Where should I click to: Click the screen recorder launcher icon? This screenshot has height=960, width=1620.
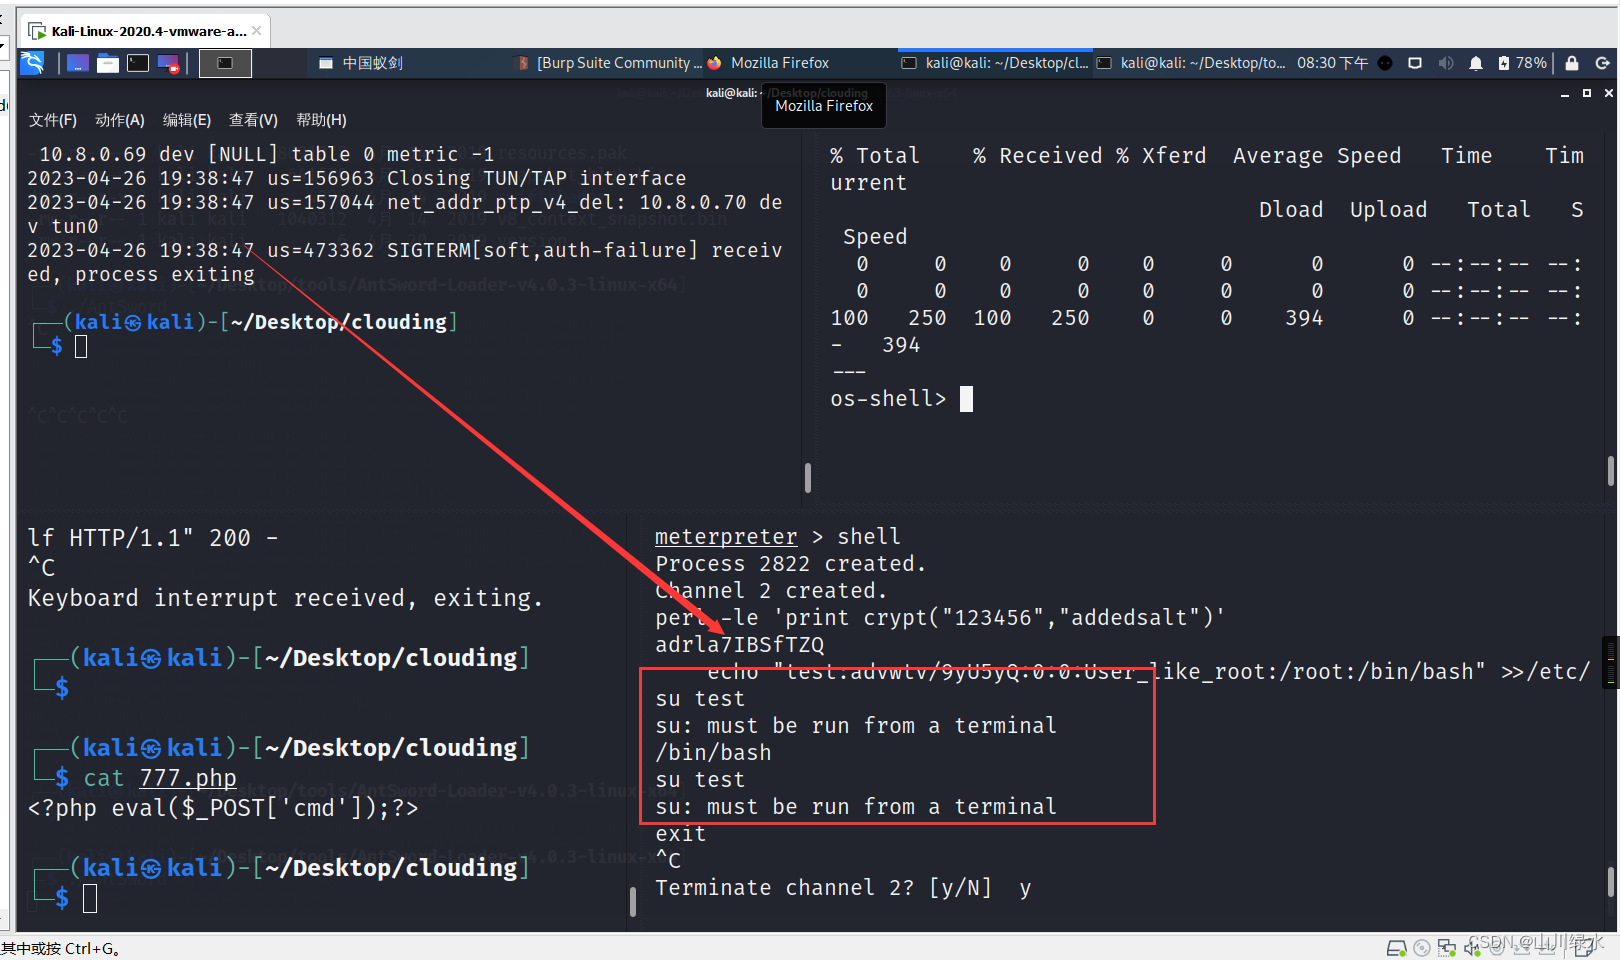click(x=168, y=63)
